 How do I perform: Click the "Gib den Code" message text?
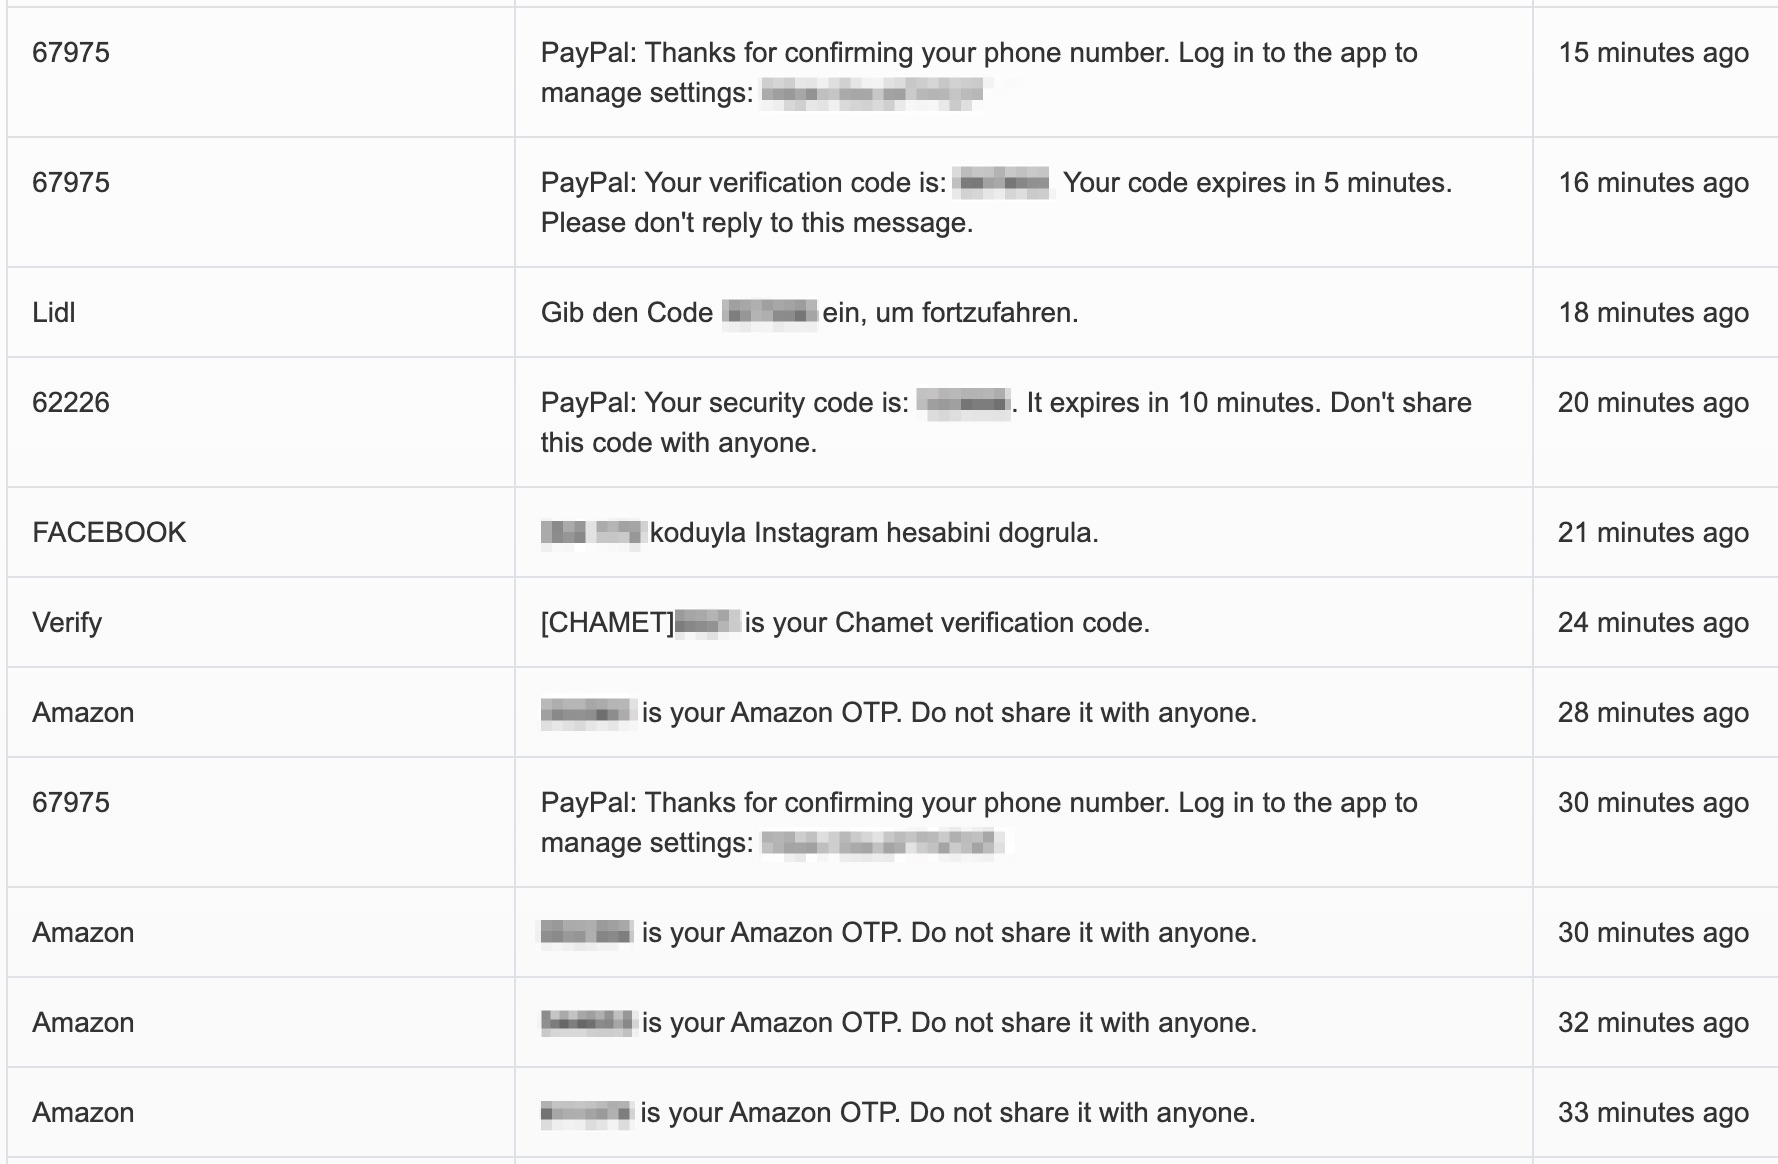point(627,313)
